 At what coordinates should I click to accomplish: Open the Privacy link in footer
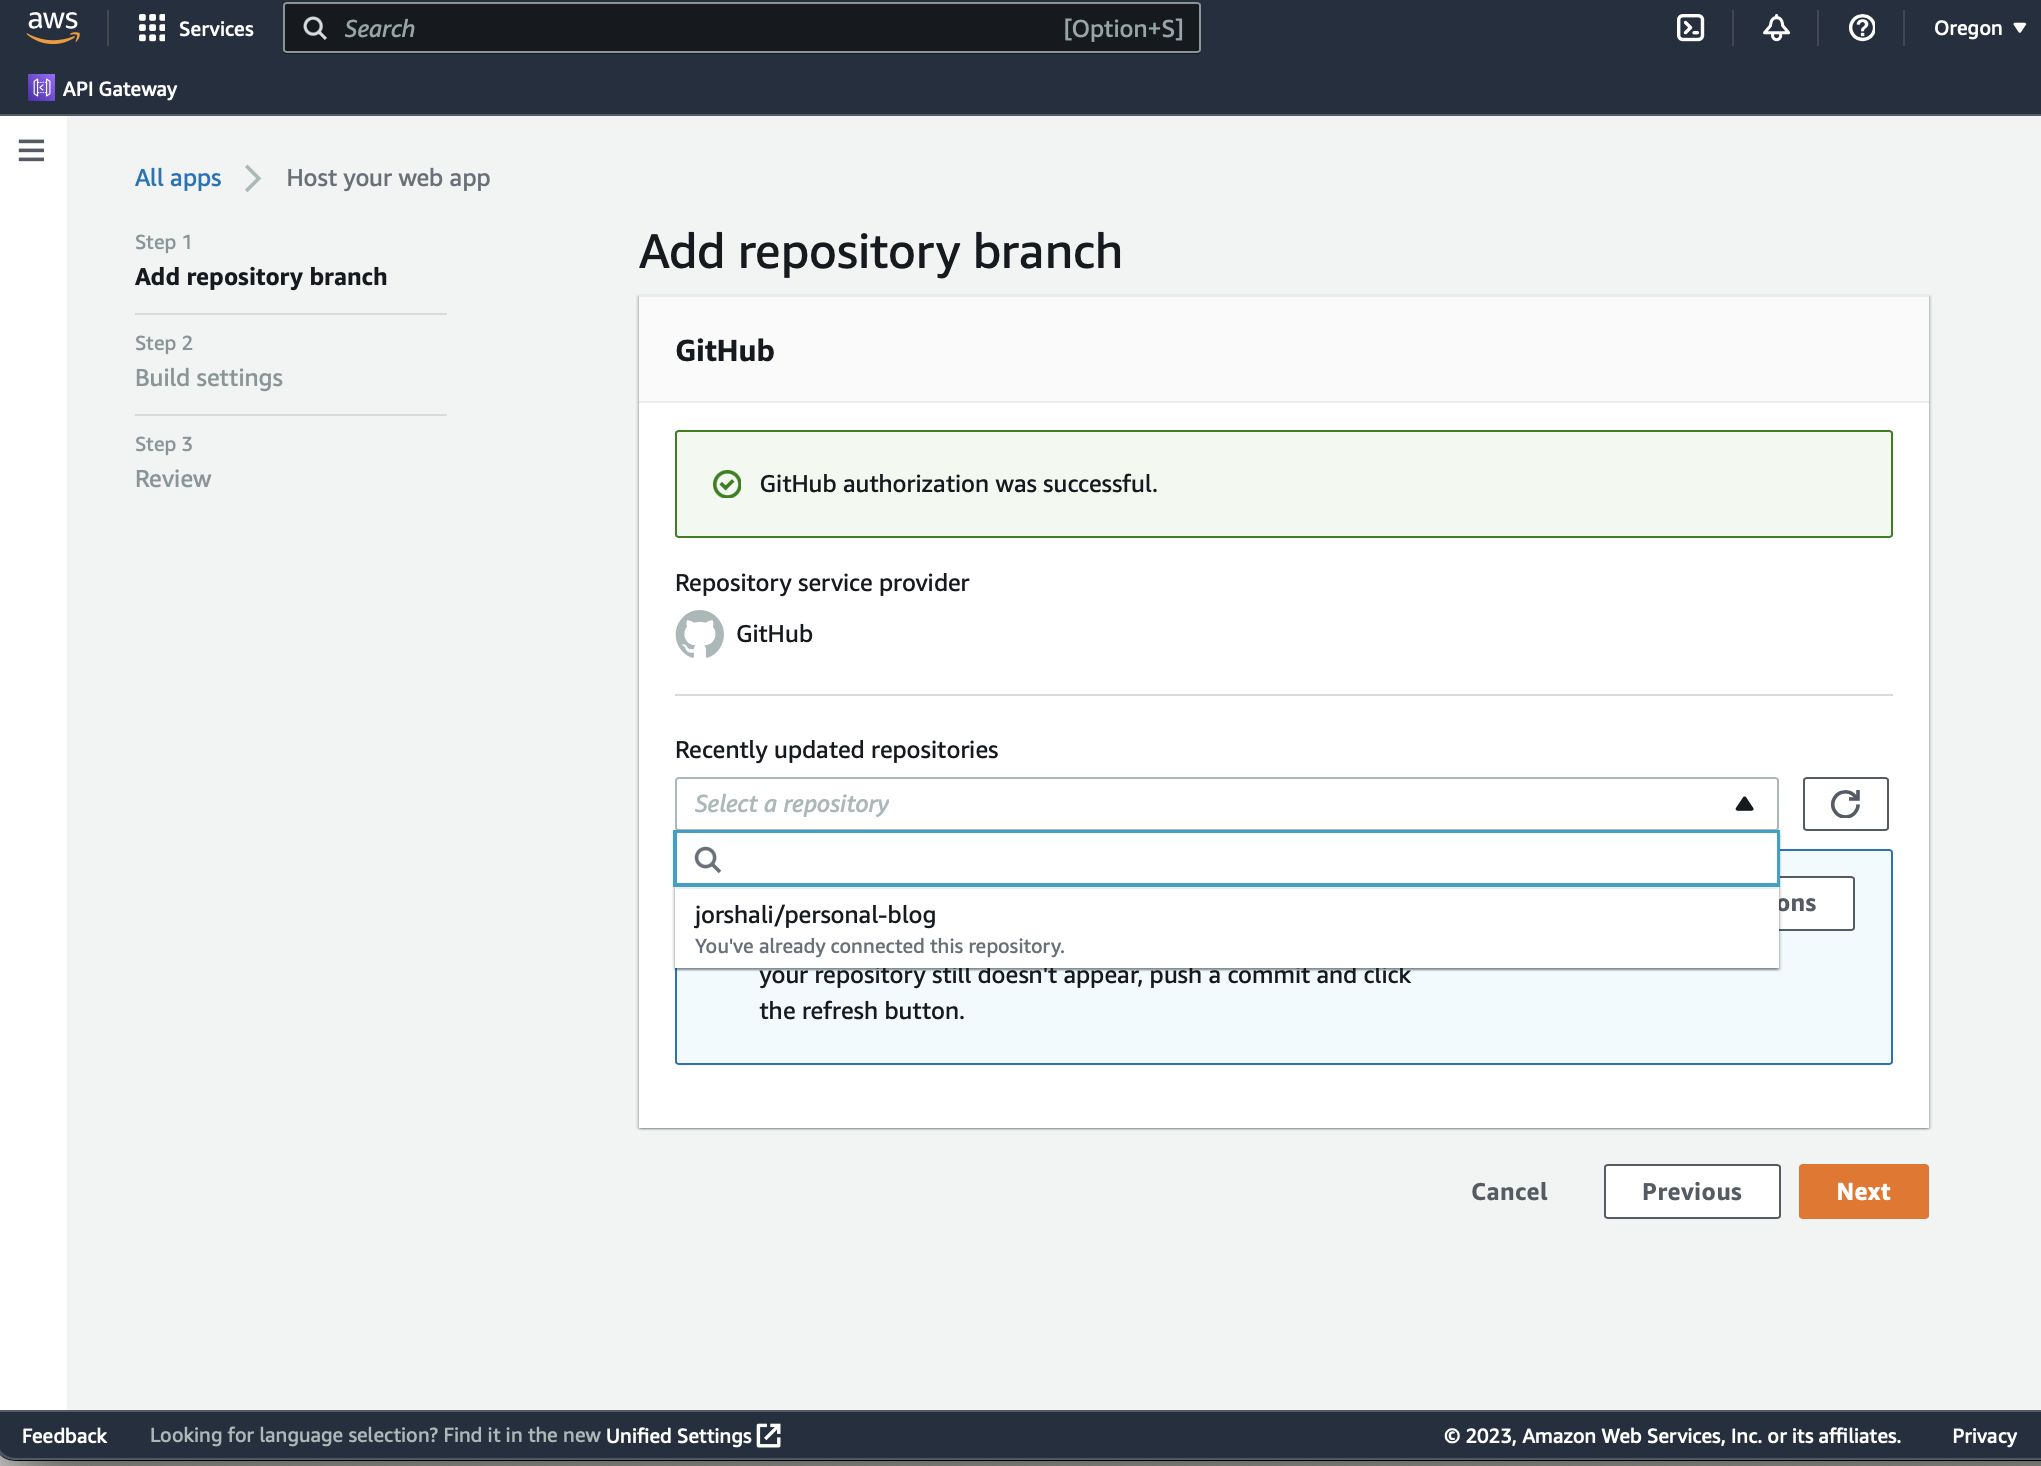point(1984,1435)
